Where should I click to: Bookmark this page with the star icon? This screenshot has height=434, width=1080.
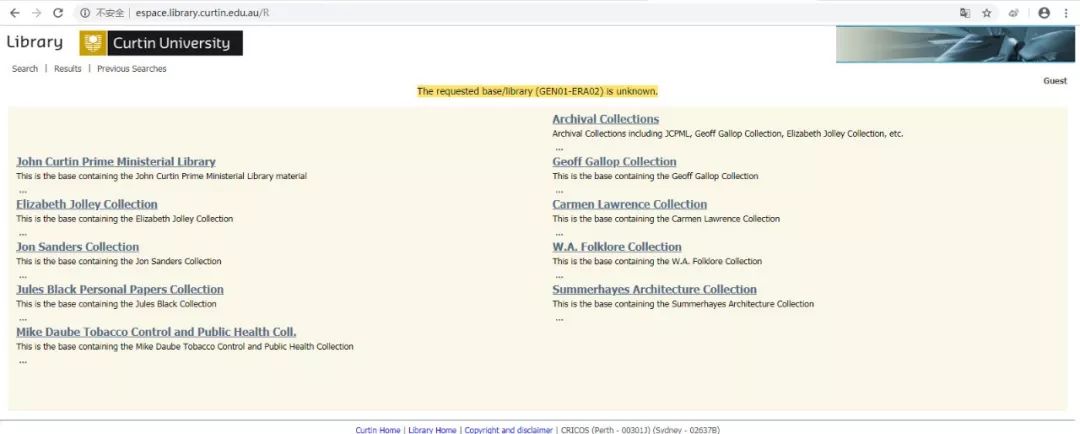pyautogui.click(x=987, y=13)
